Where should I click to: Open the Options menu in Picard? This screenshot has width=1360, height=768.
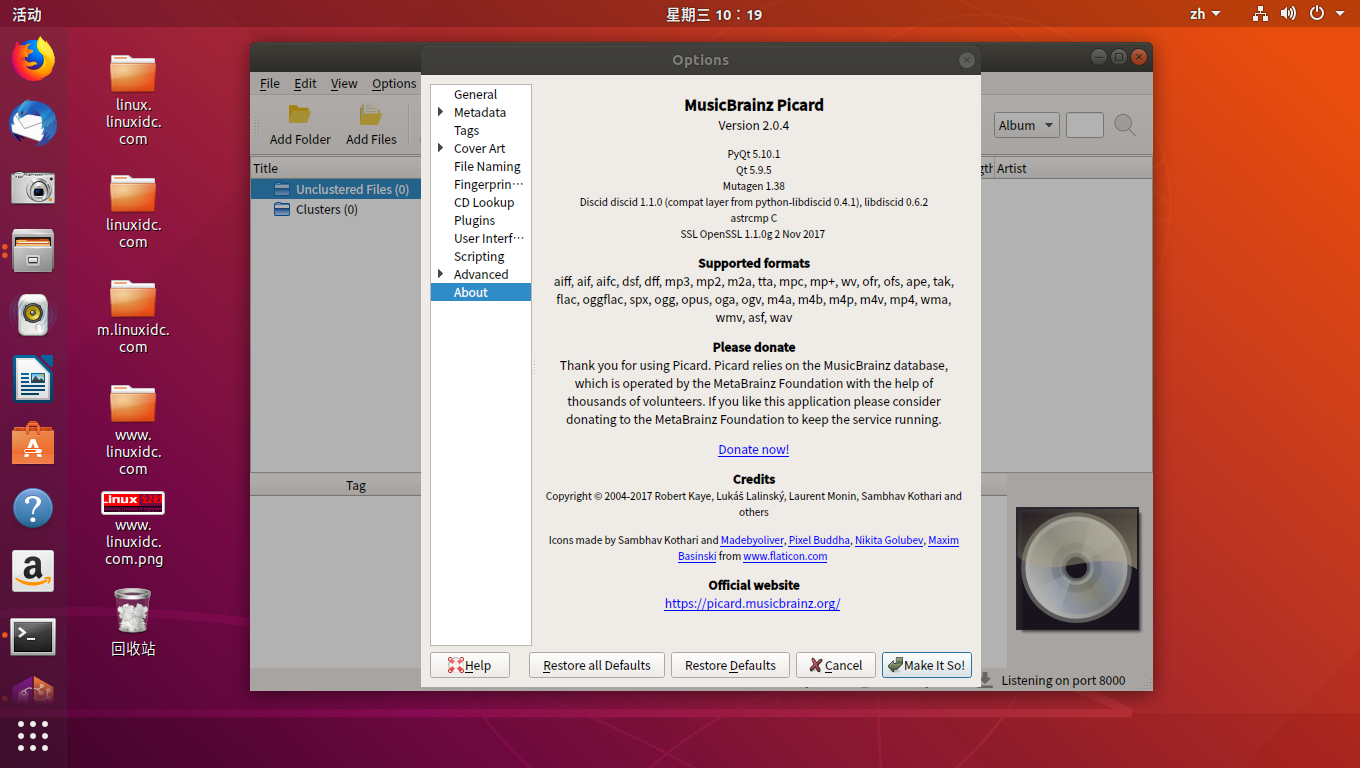pos(394,83)
